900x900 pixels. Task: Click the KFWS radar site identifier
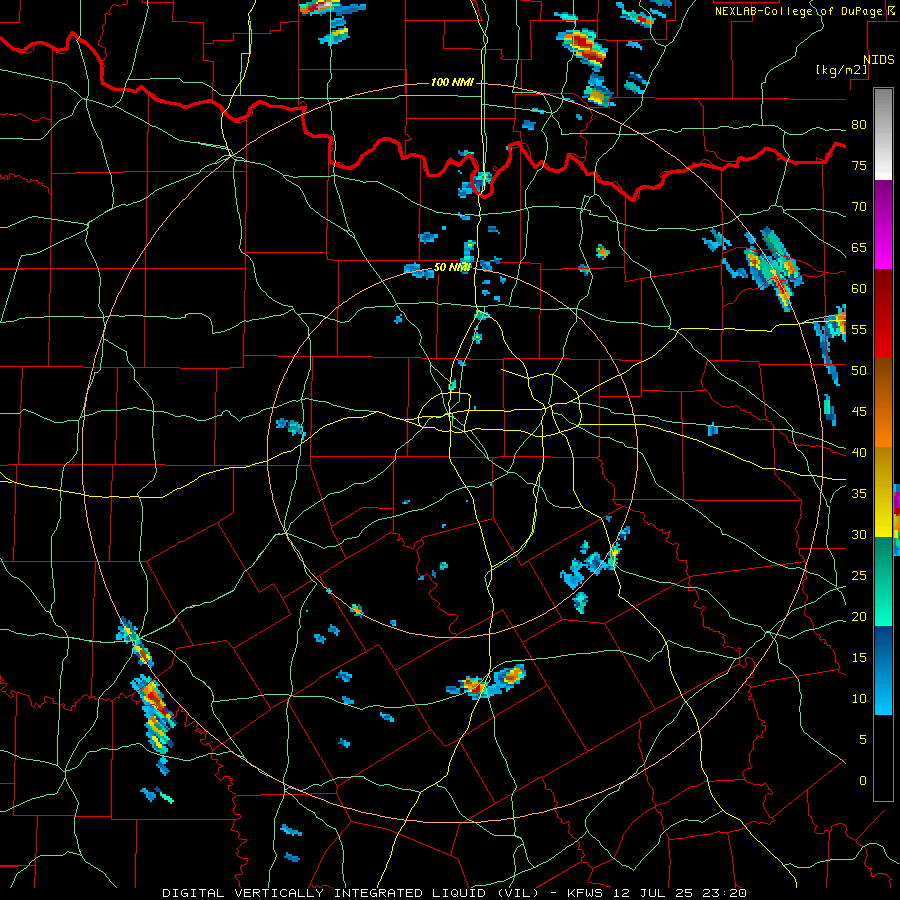click(585, 893)
